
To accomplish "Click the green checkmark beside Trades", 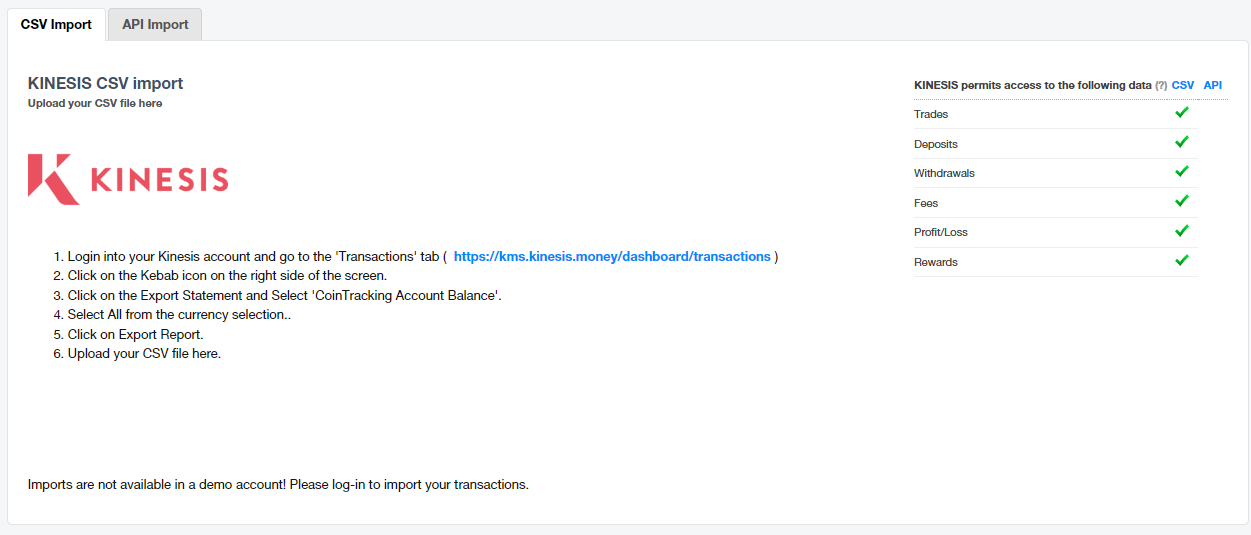I will click(x=1182, y=113).
